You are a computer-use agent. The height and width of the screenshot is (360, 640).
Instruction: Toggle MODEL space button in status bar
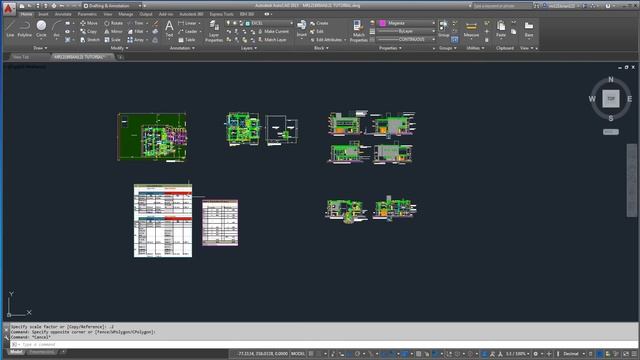(x=298, y=354)
